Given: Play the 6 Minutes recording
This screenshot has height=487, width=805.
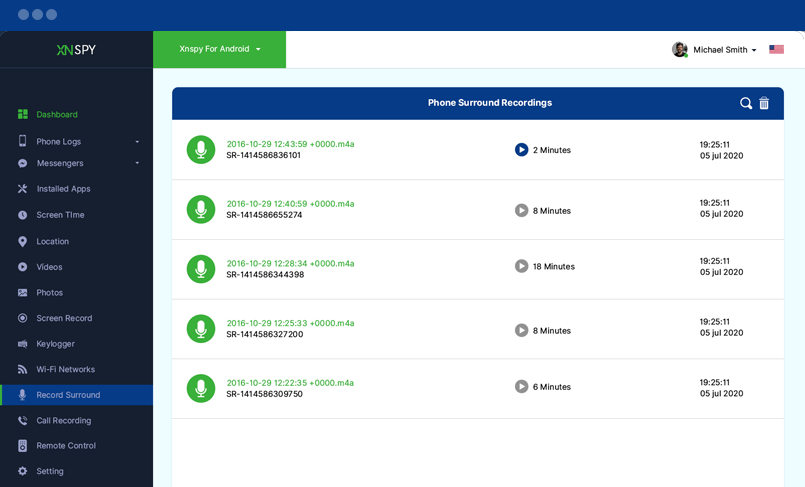Looking at the screenshot, I should pos(521,386).
